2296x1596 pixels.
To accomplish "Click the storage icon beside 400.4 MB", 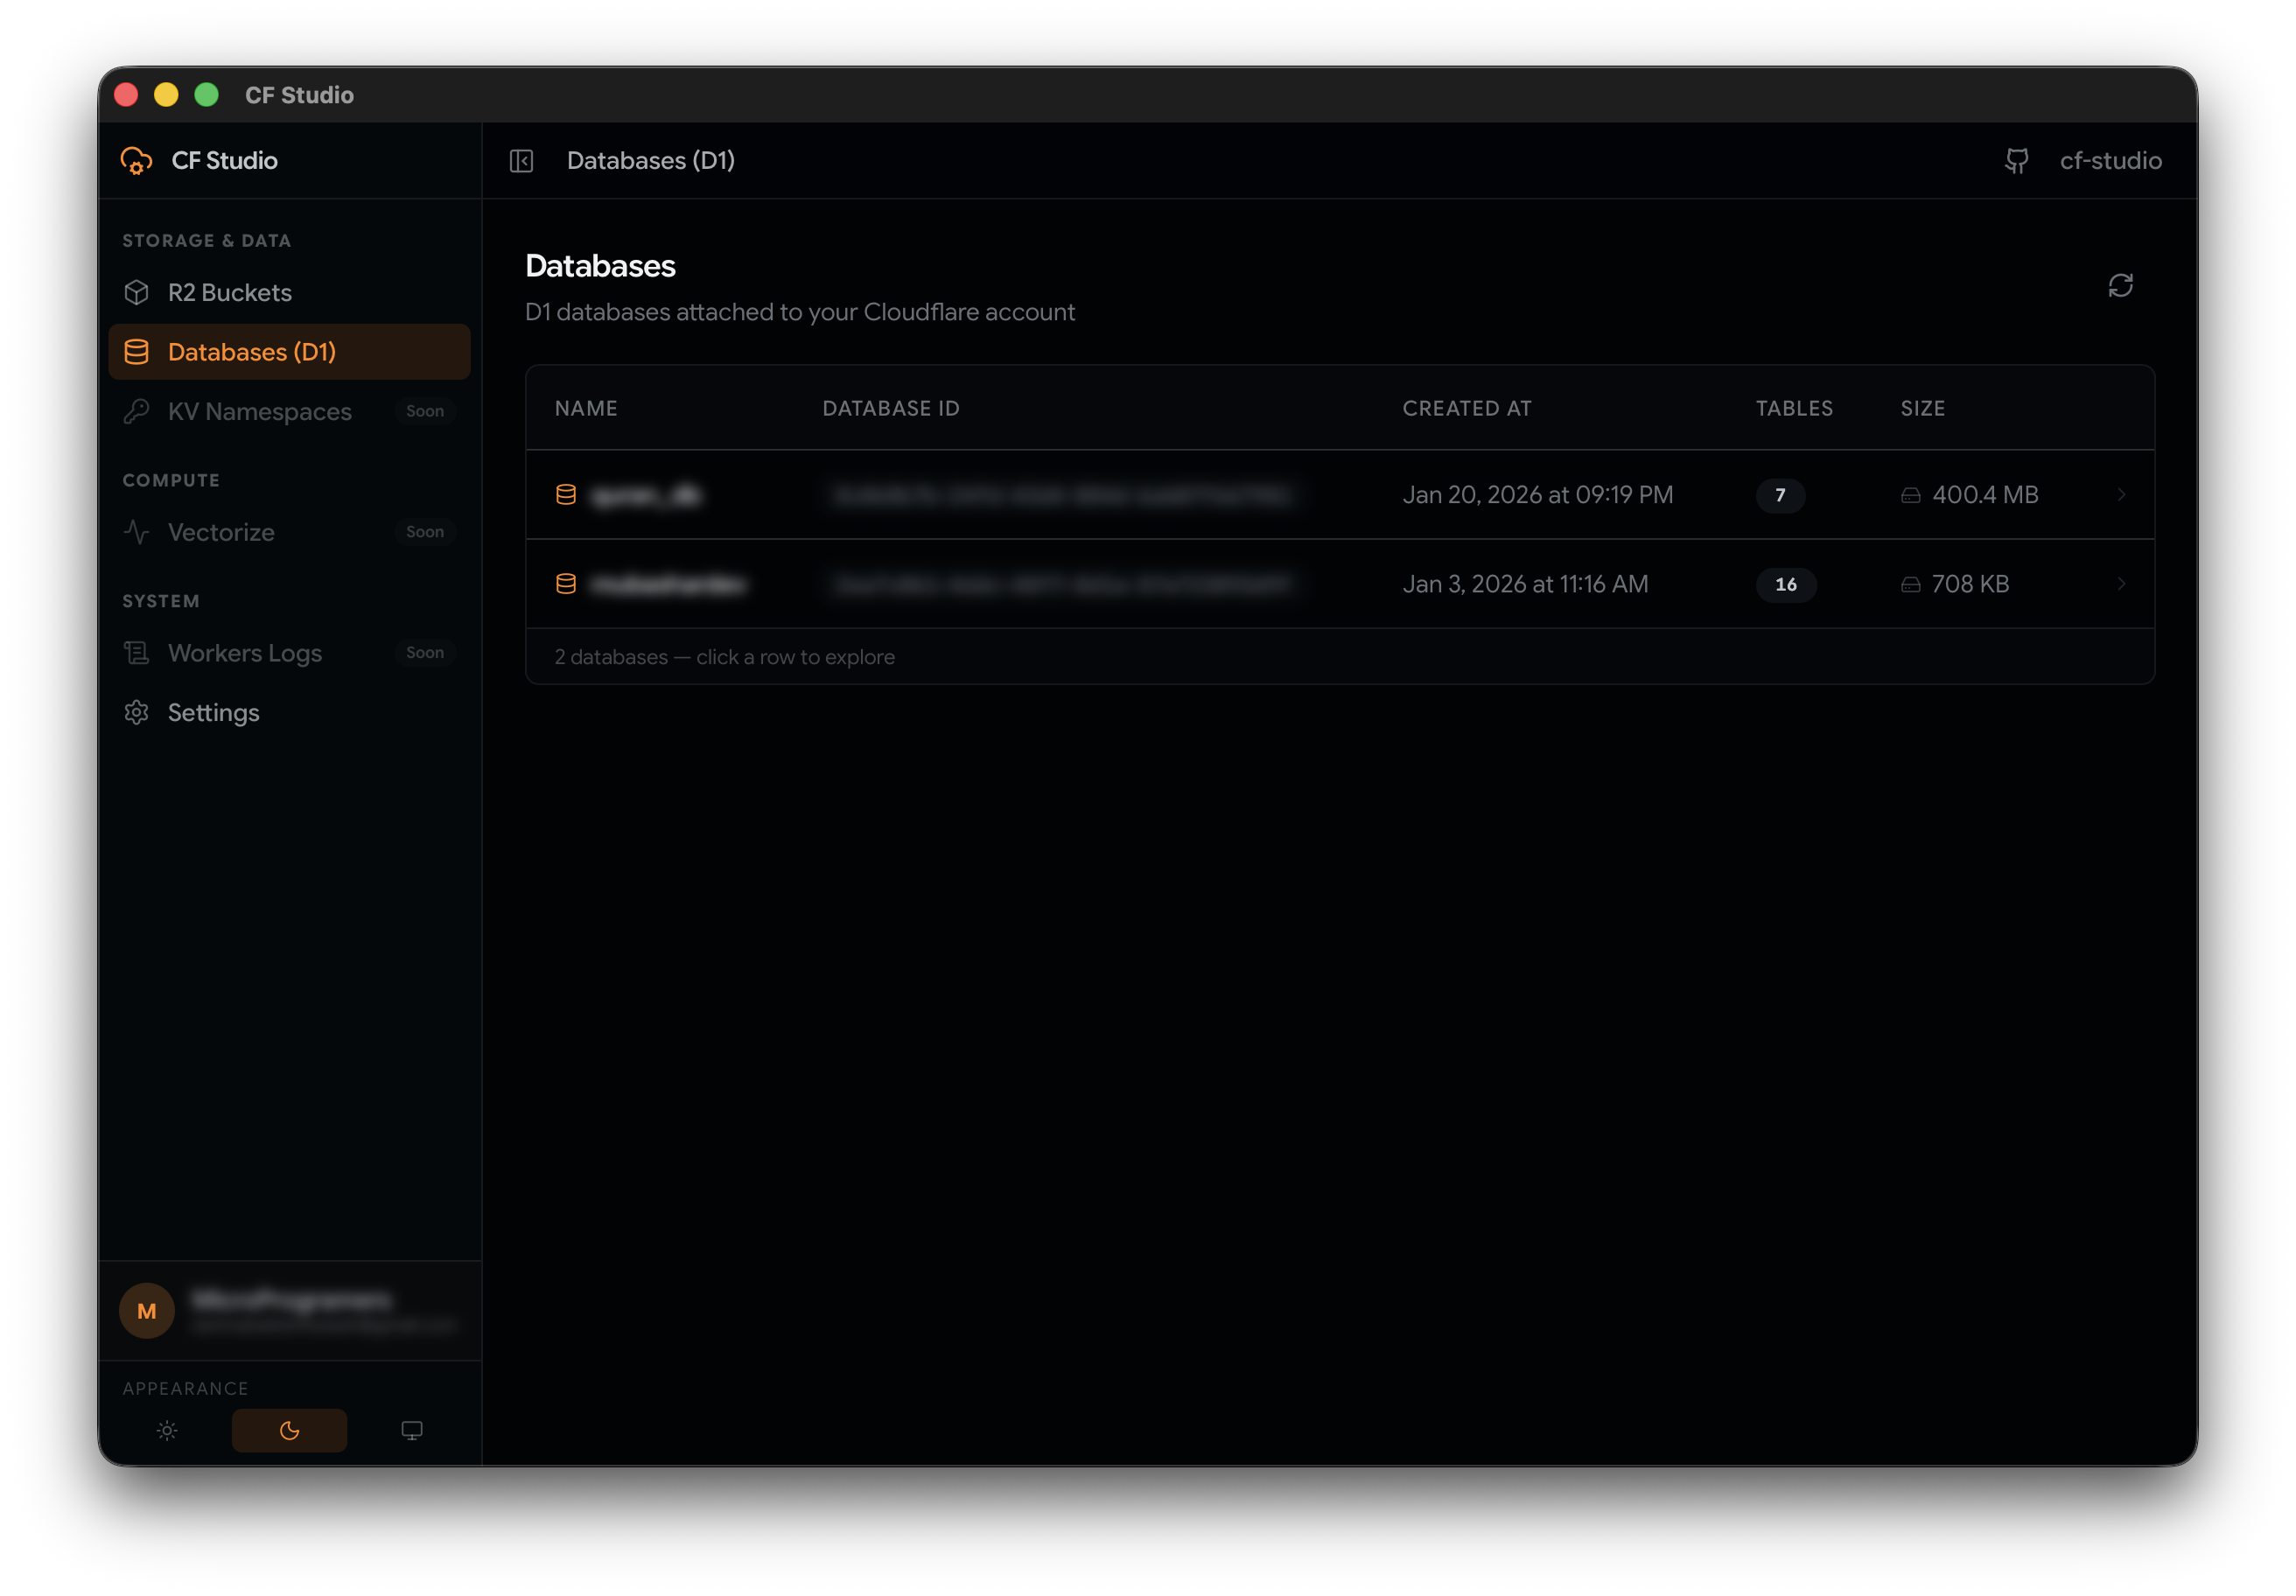I will point(1911,496).
